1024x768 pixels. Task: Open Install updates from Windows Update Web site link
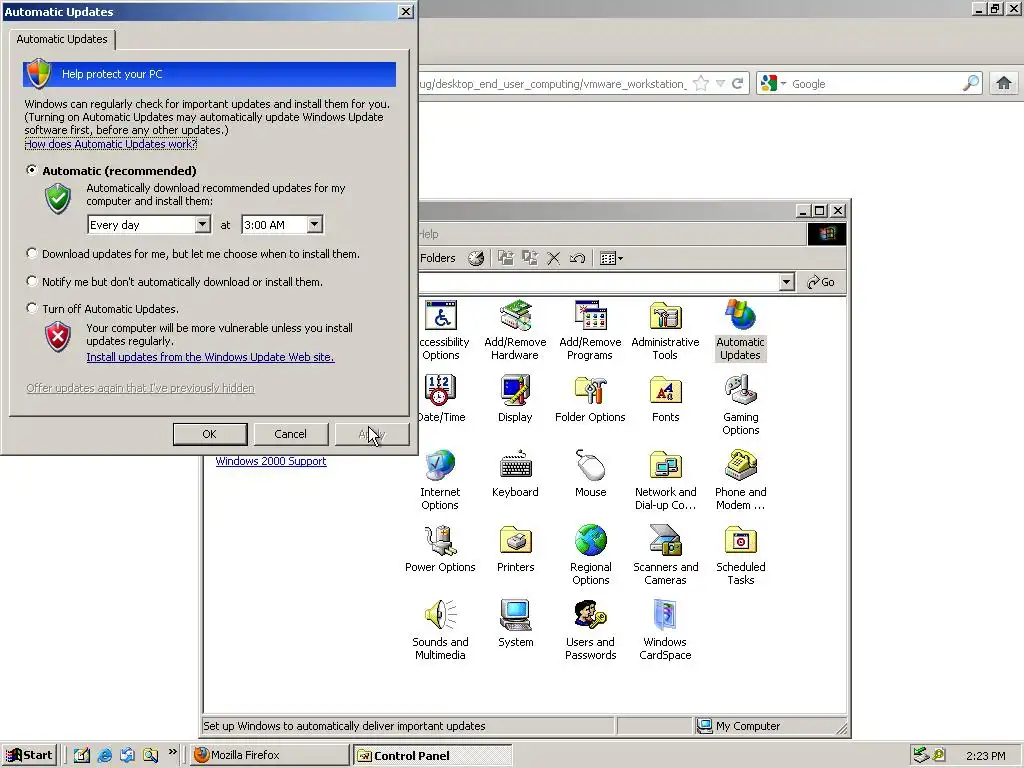click(210, 357)
